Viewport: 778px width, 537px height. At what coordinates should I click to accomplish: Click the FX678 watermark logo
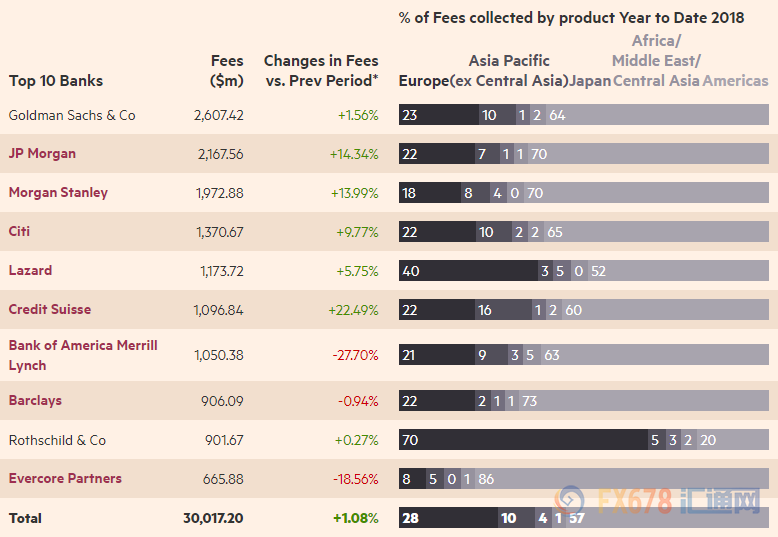(x=657, y=501)
